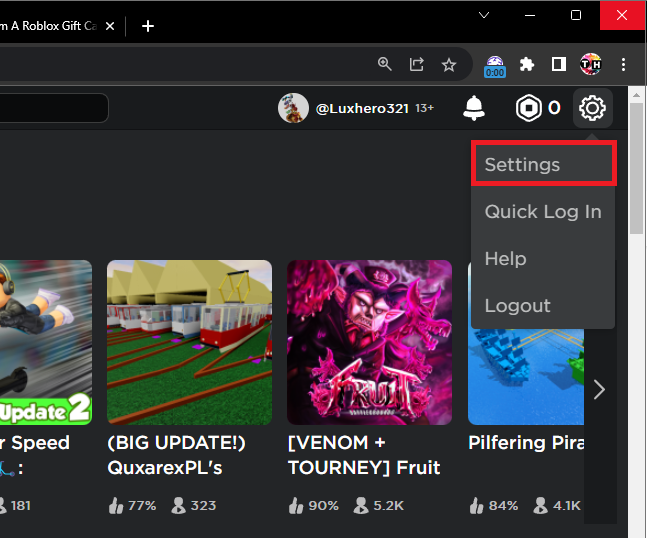
Task: Open the @Luxhero321 profile link
Action: 362,108
